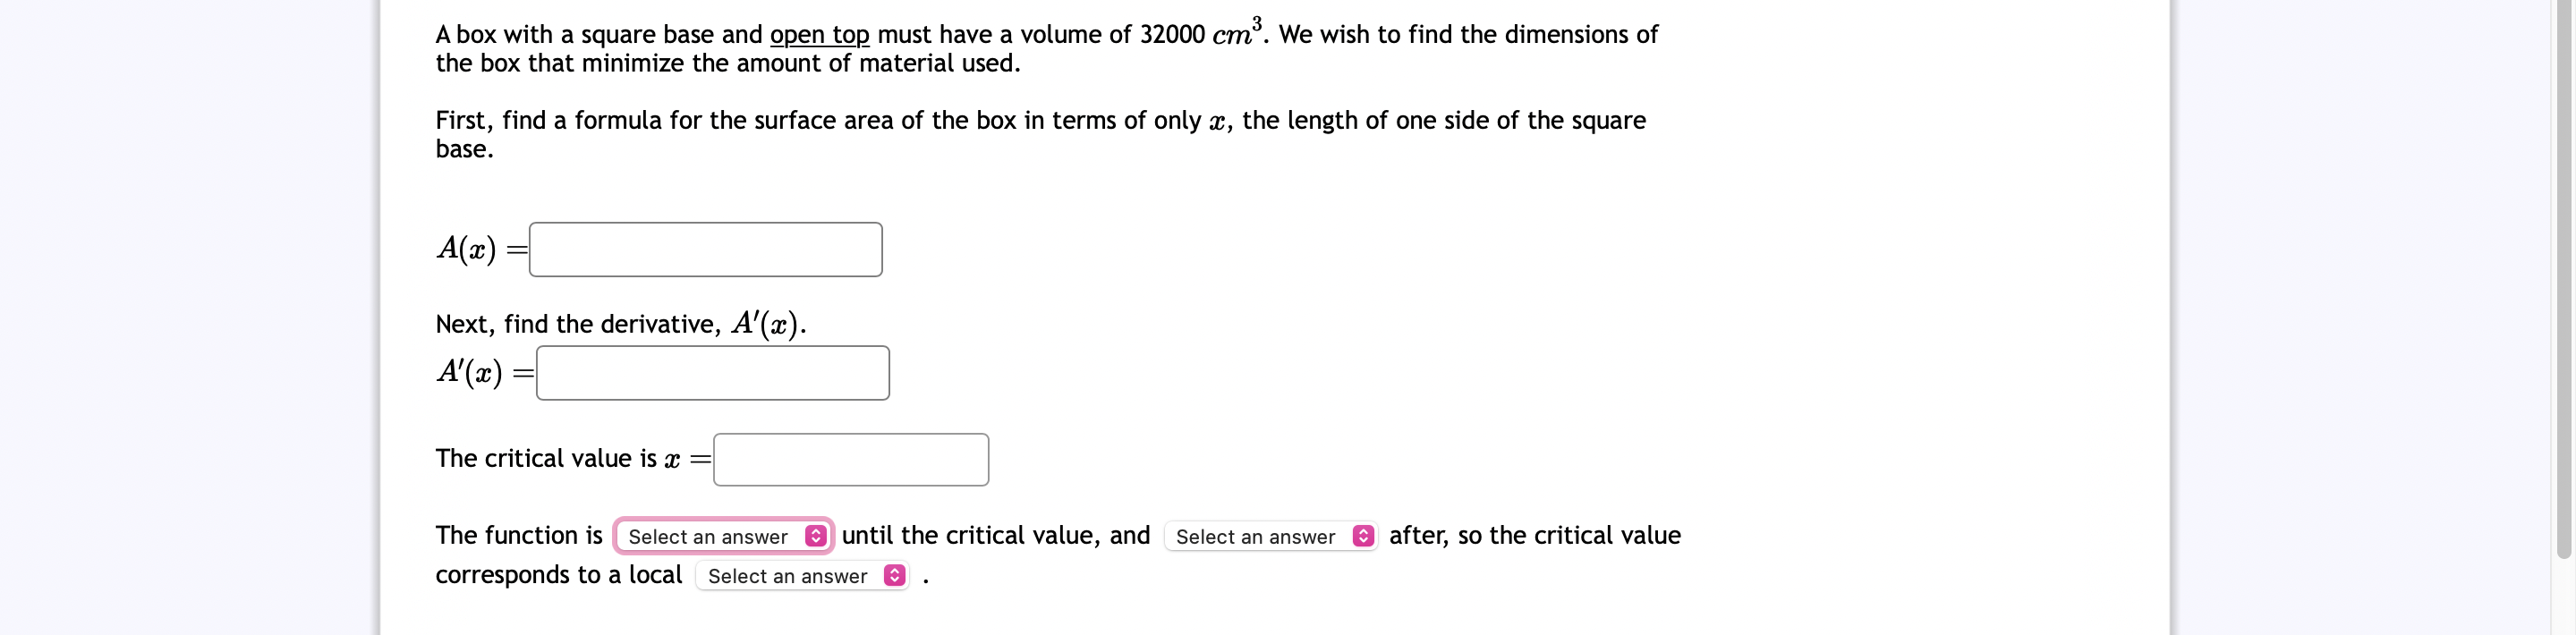This screenshot has width=2576, height=635.
Task: Click the critical value x answer box
Action: [849, 459]
